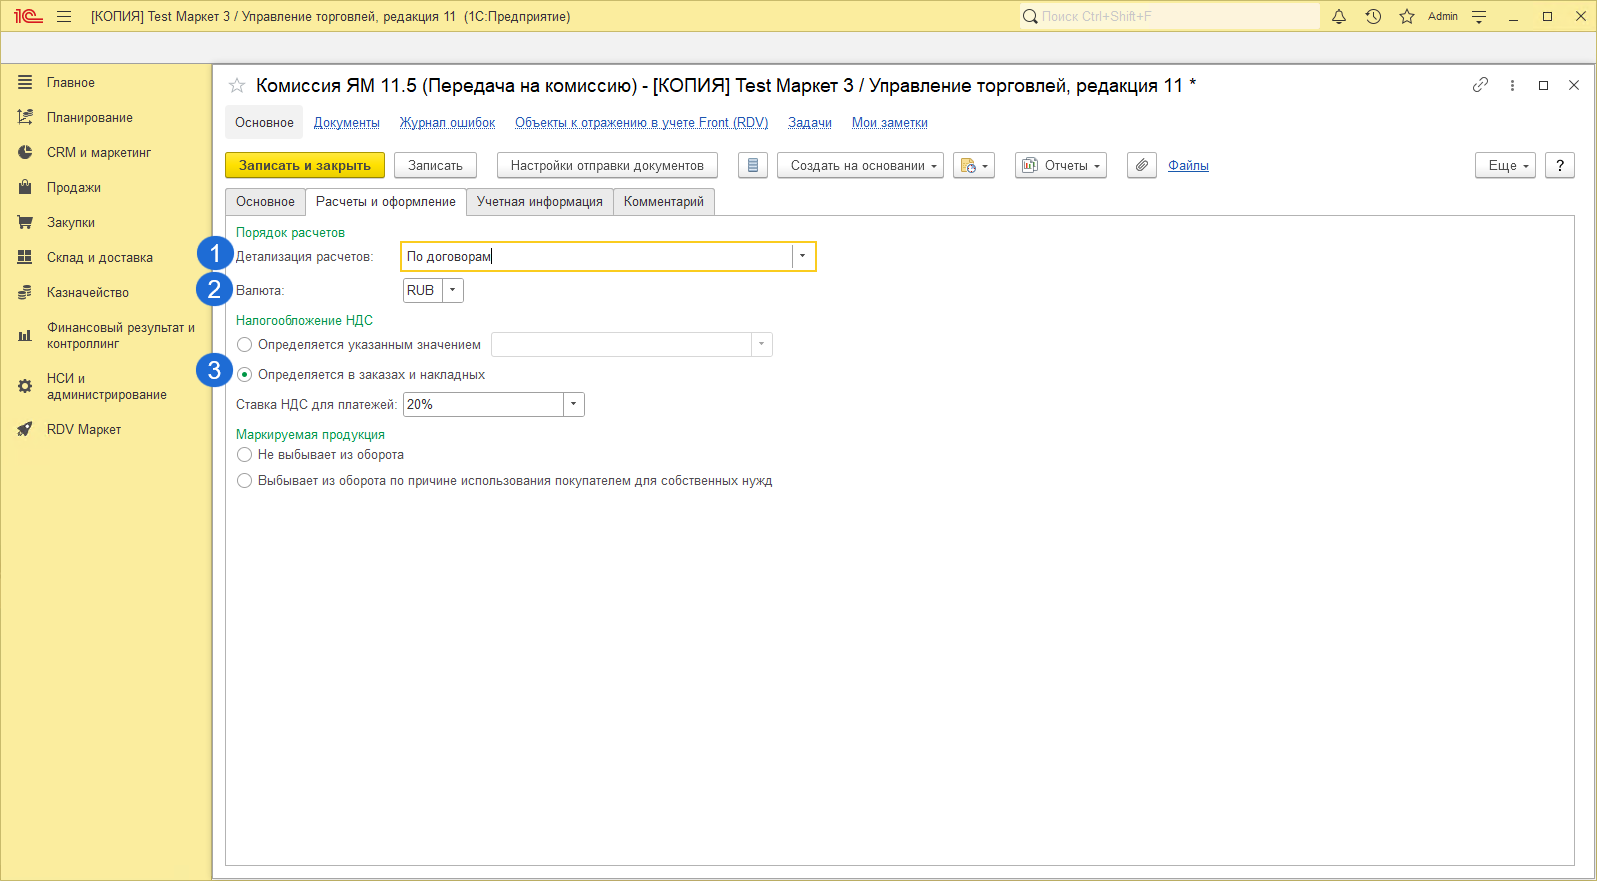1597x881 pixels.
Task: Open help with the question mark button
Action: tap(1560, 166)
